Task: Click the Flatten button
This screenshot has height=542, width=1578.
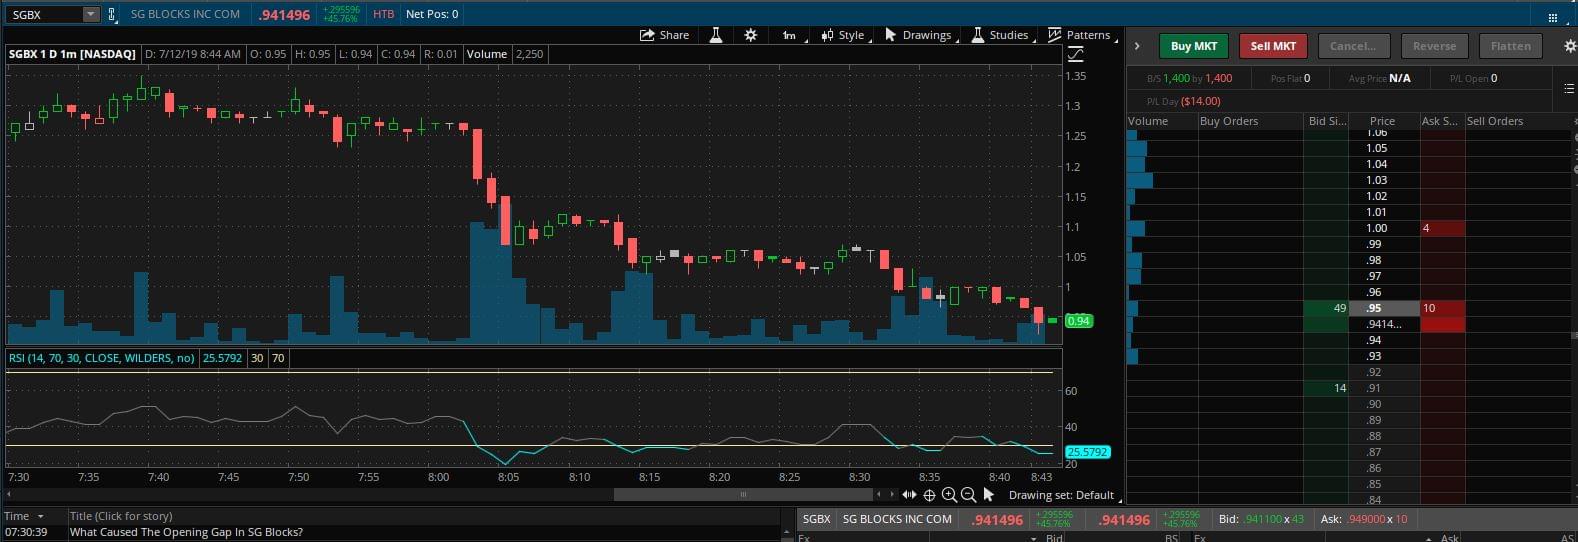Action: pos(1511,46)
